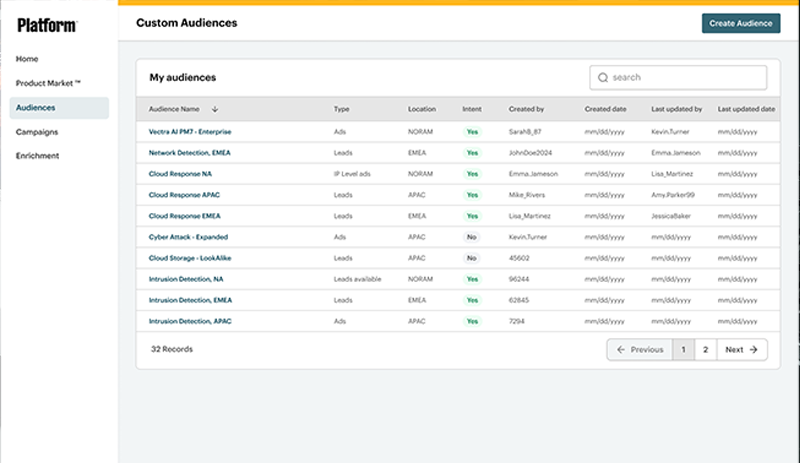This screenshot has height=463, width=800.
Task: Click the Platform logo
Action: click(x=46, y=25)
